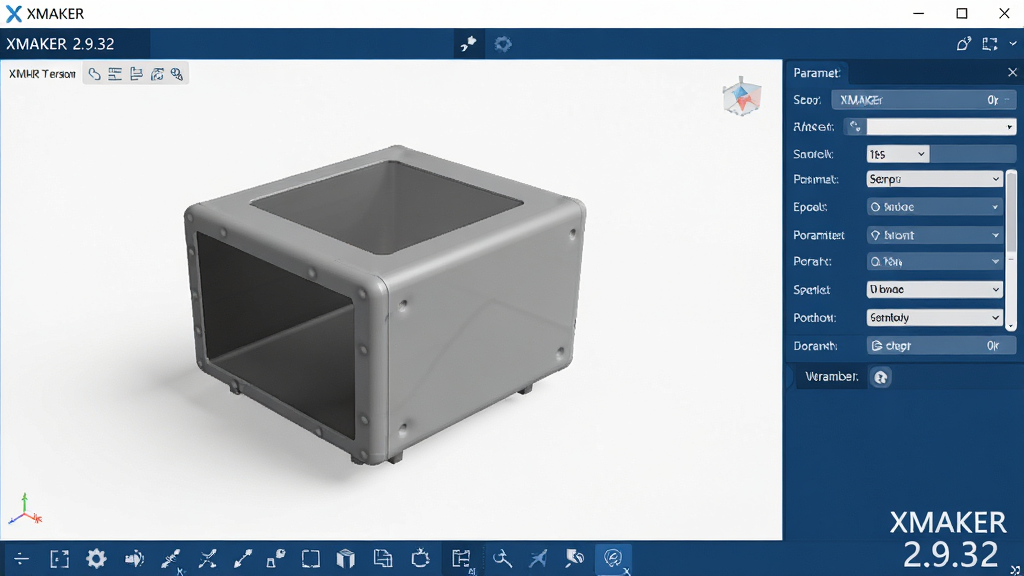
Task: Click the slider bar beside 1ts dropdown
Action: click(x=972, y=154)
